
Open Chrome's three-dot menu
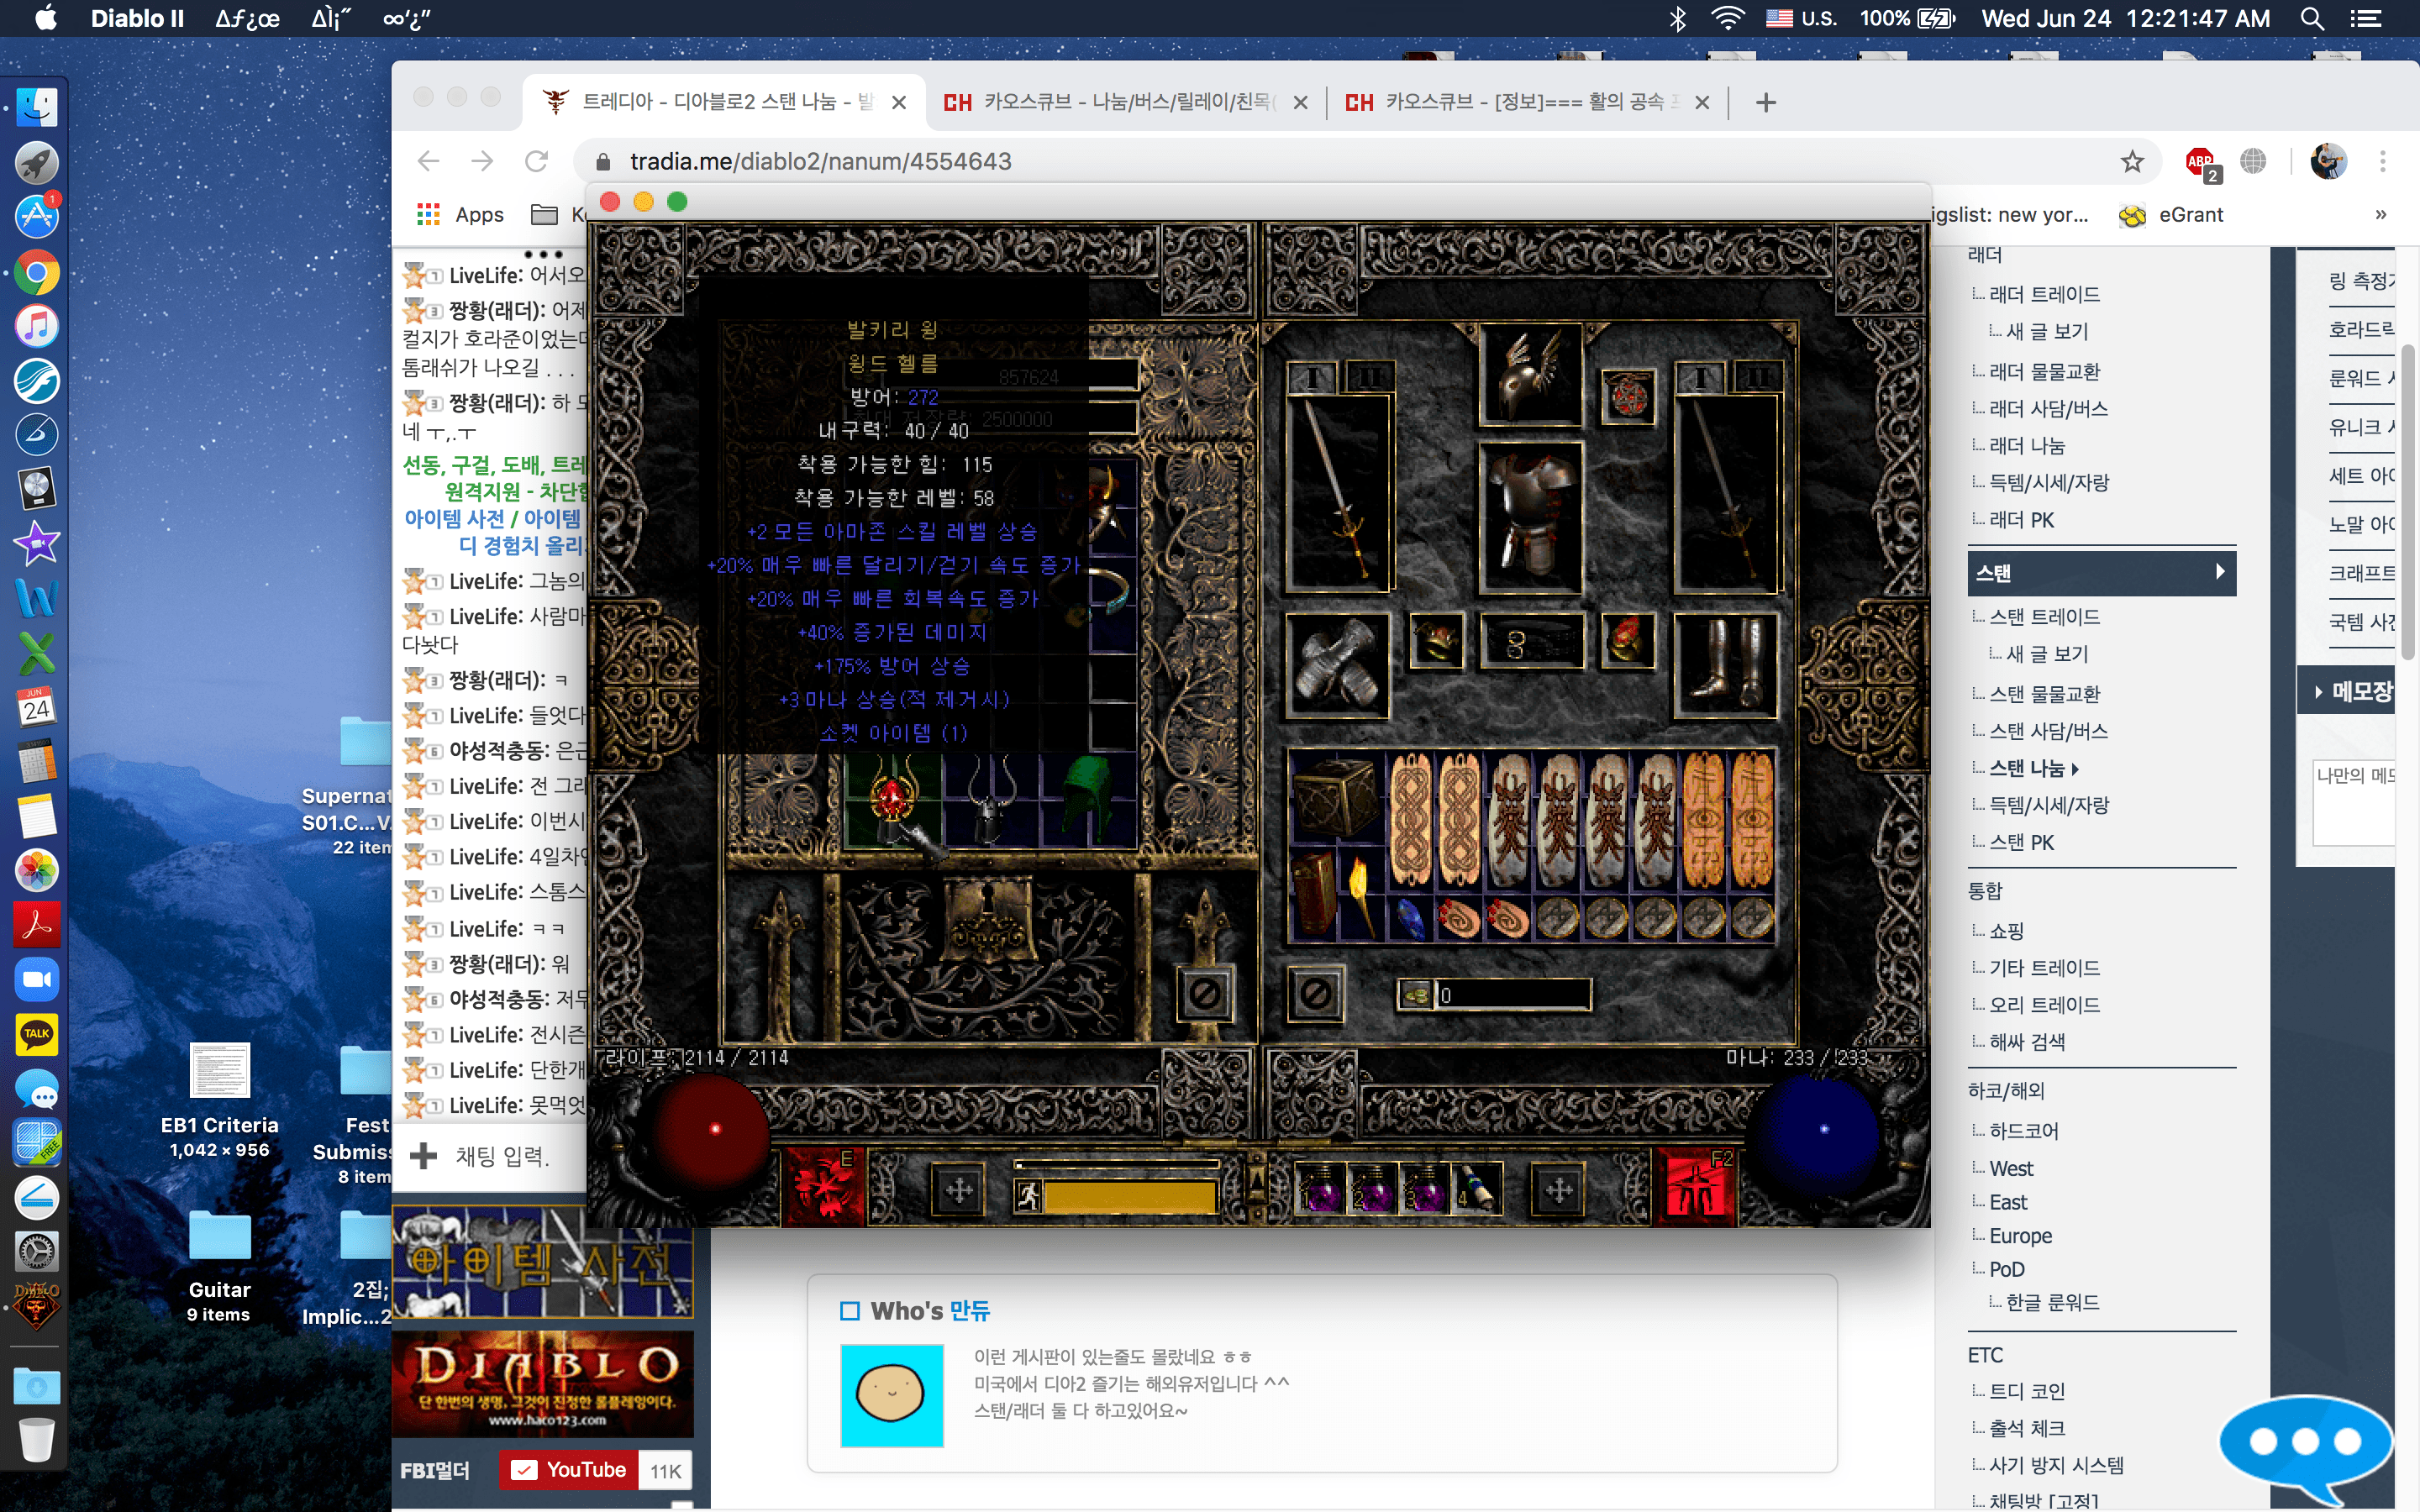click(2383, 161)
